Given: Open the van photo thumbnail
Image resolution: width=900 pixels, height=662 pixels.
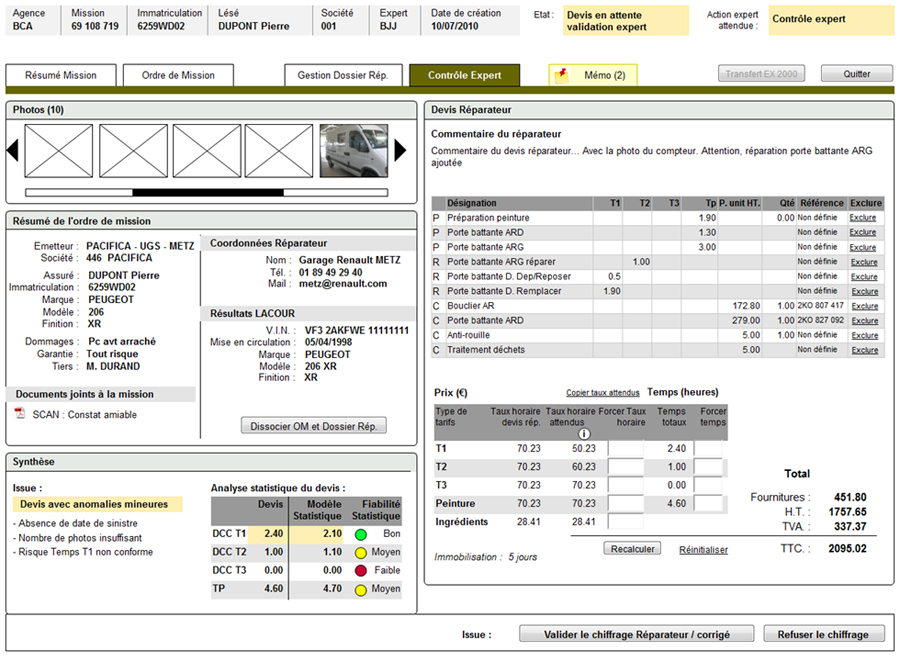Looking at the screenshot, I should pyautogui.click(x=353, y=150).
